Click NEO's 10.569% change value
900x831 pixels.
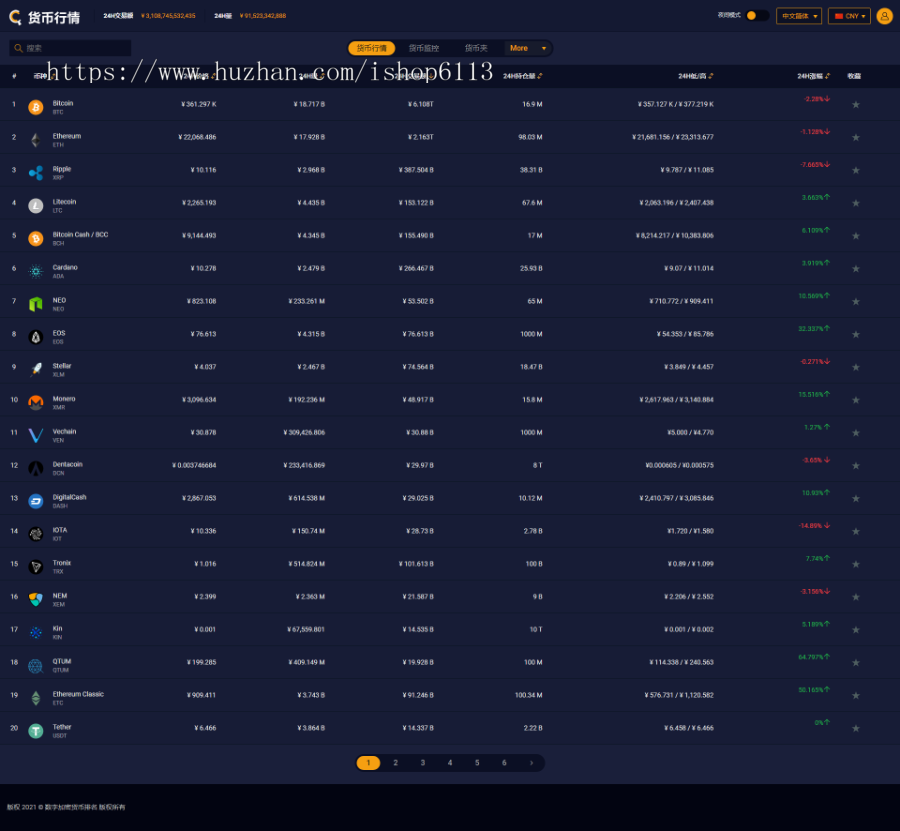(x=814, y=296)
